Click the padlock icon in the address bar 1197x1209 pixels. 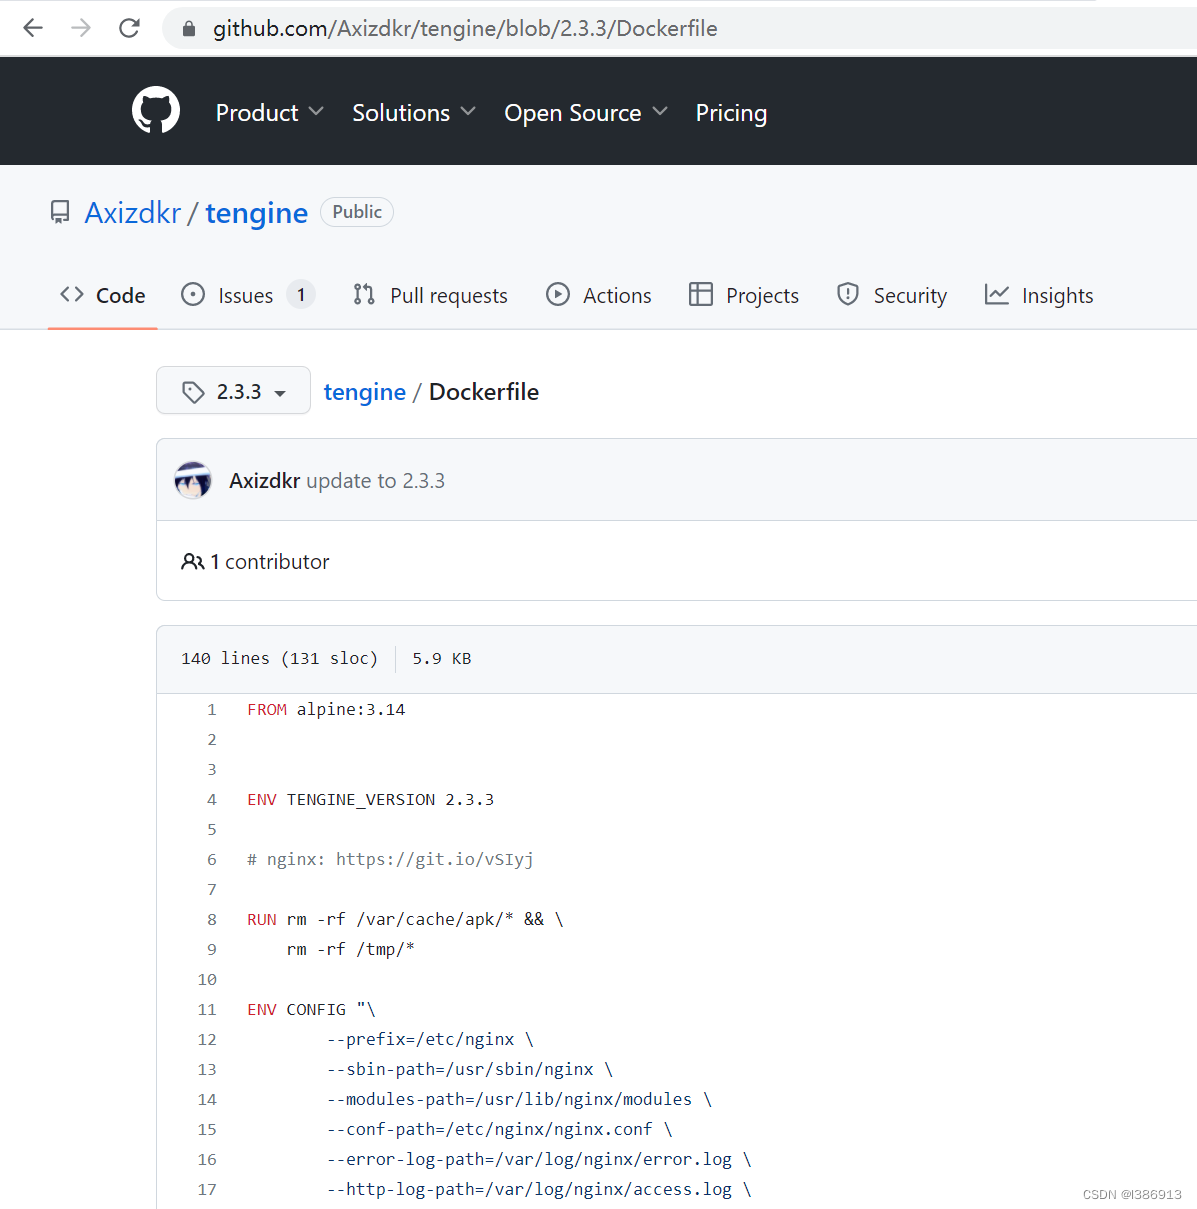click(188, 28)
